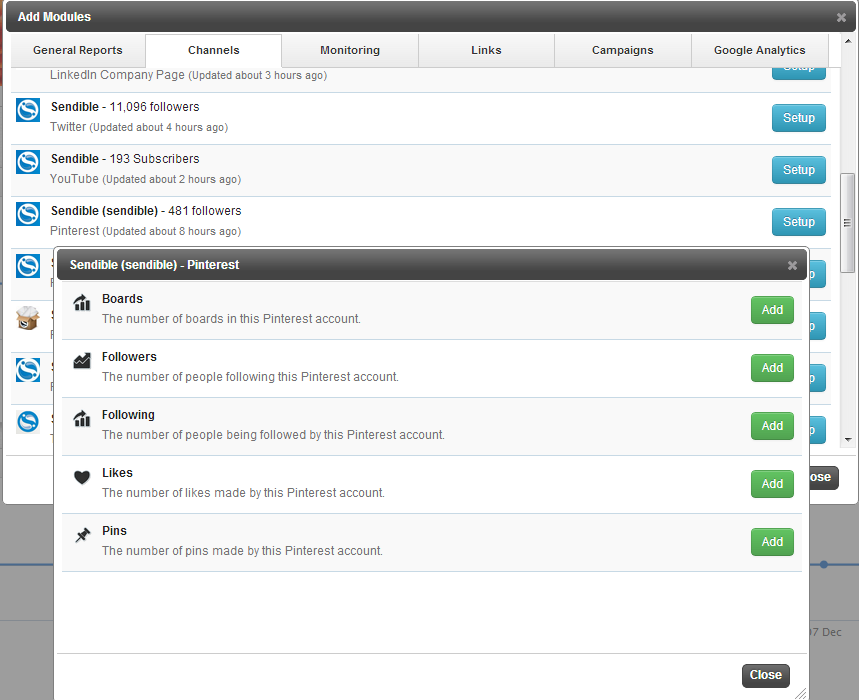Click the channel list scrollbar down arrow
This screenshot has height=700, width=859.
848,440
